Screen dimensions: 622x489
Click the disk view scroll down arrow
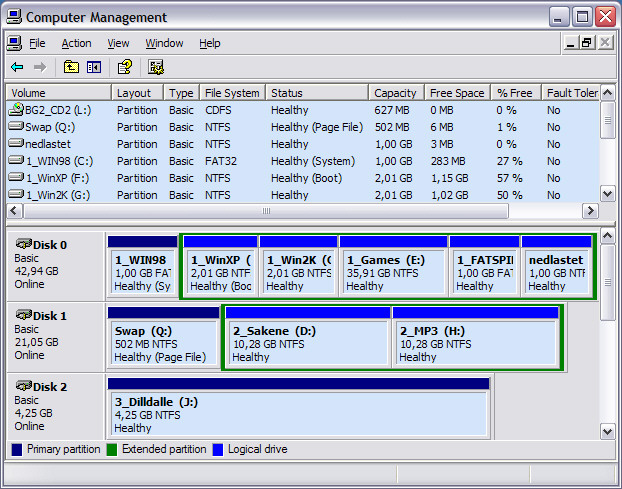click(607, 431)
